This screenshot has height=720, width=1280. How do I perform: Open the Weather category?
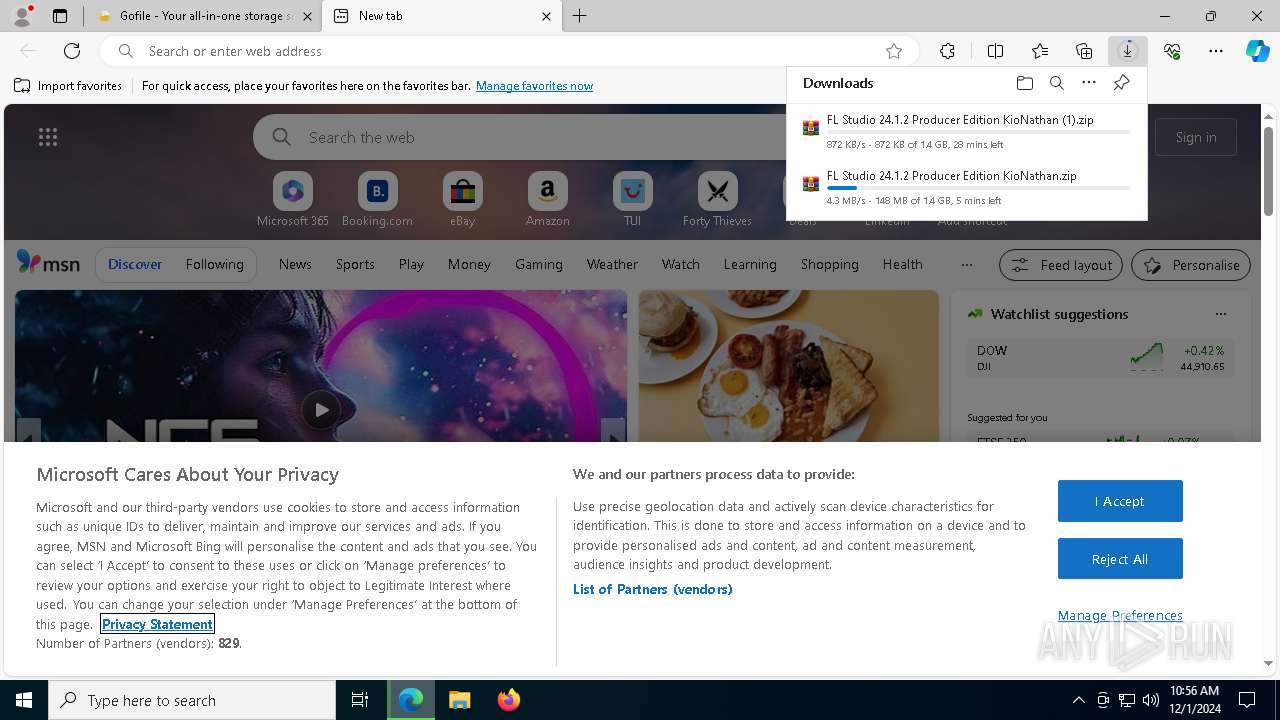pyautogui.click(x=612, y=264)
